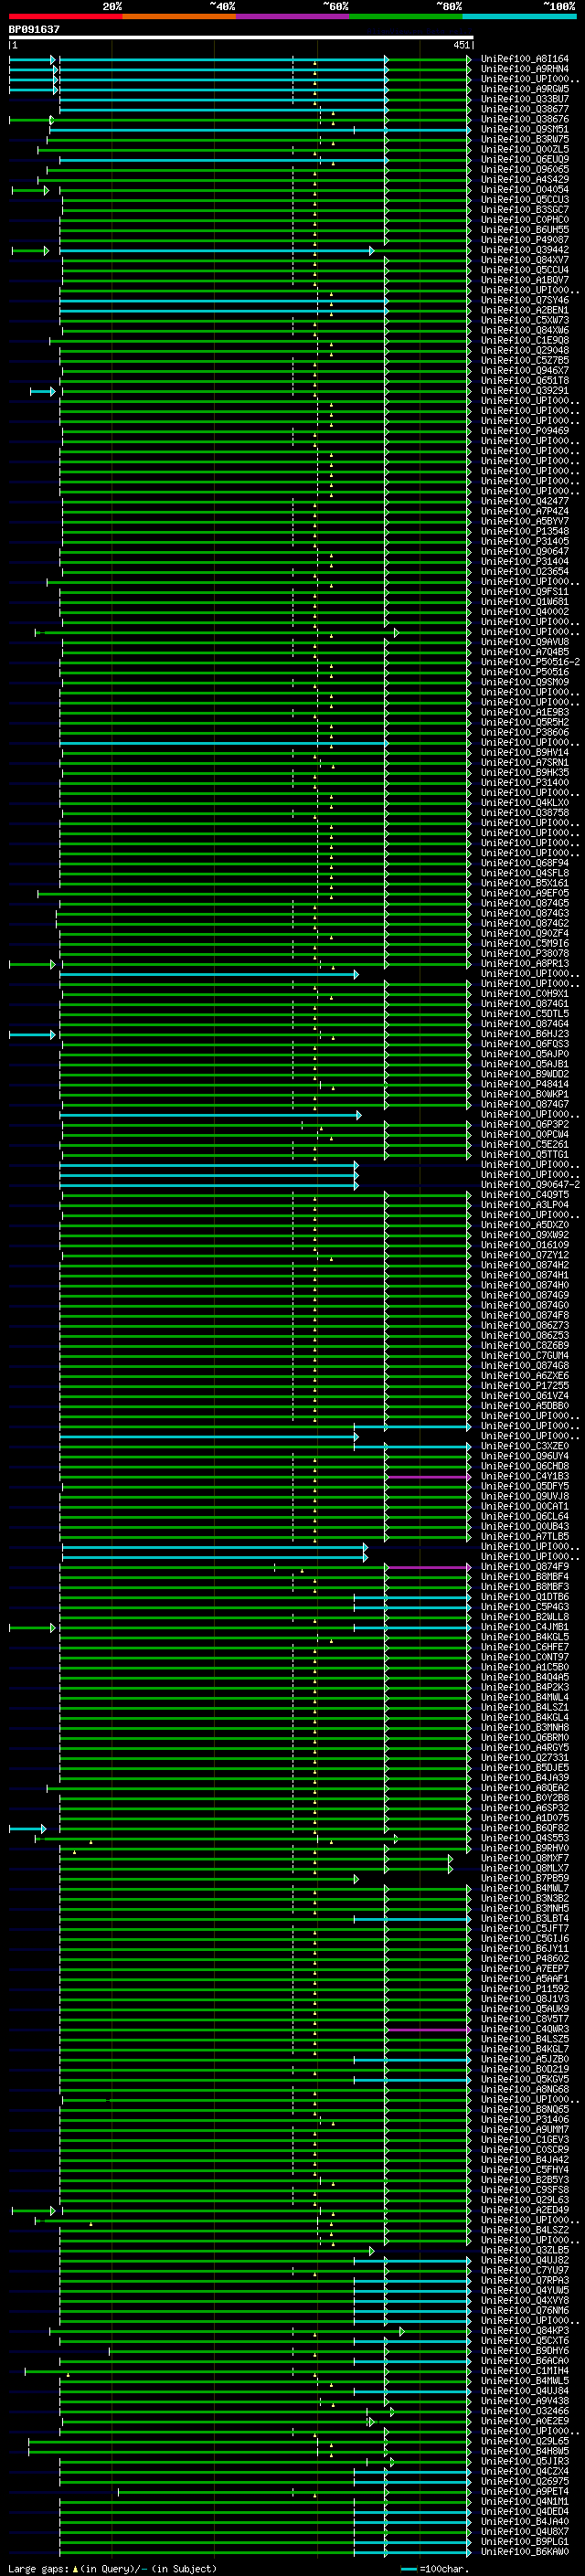This screenshot has height=2576, width=585.
Task: Select the UniRef100_Q9AVU8 row label
Action: [525, 642]
